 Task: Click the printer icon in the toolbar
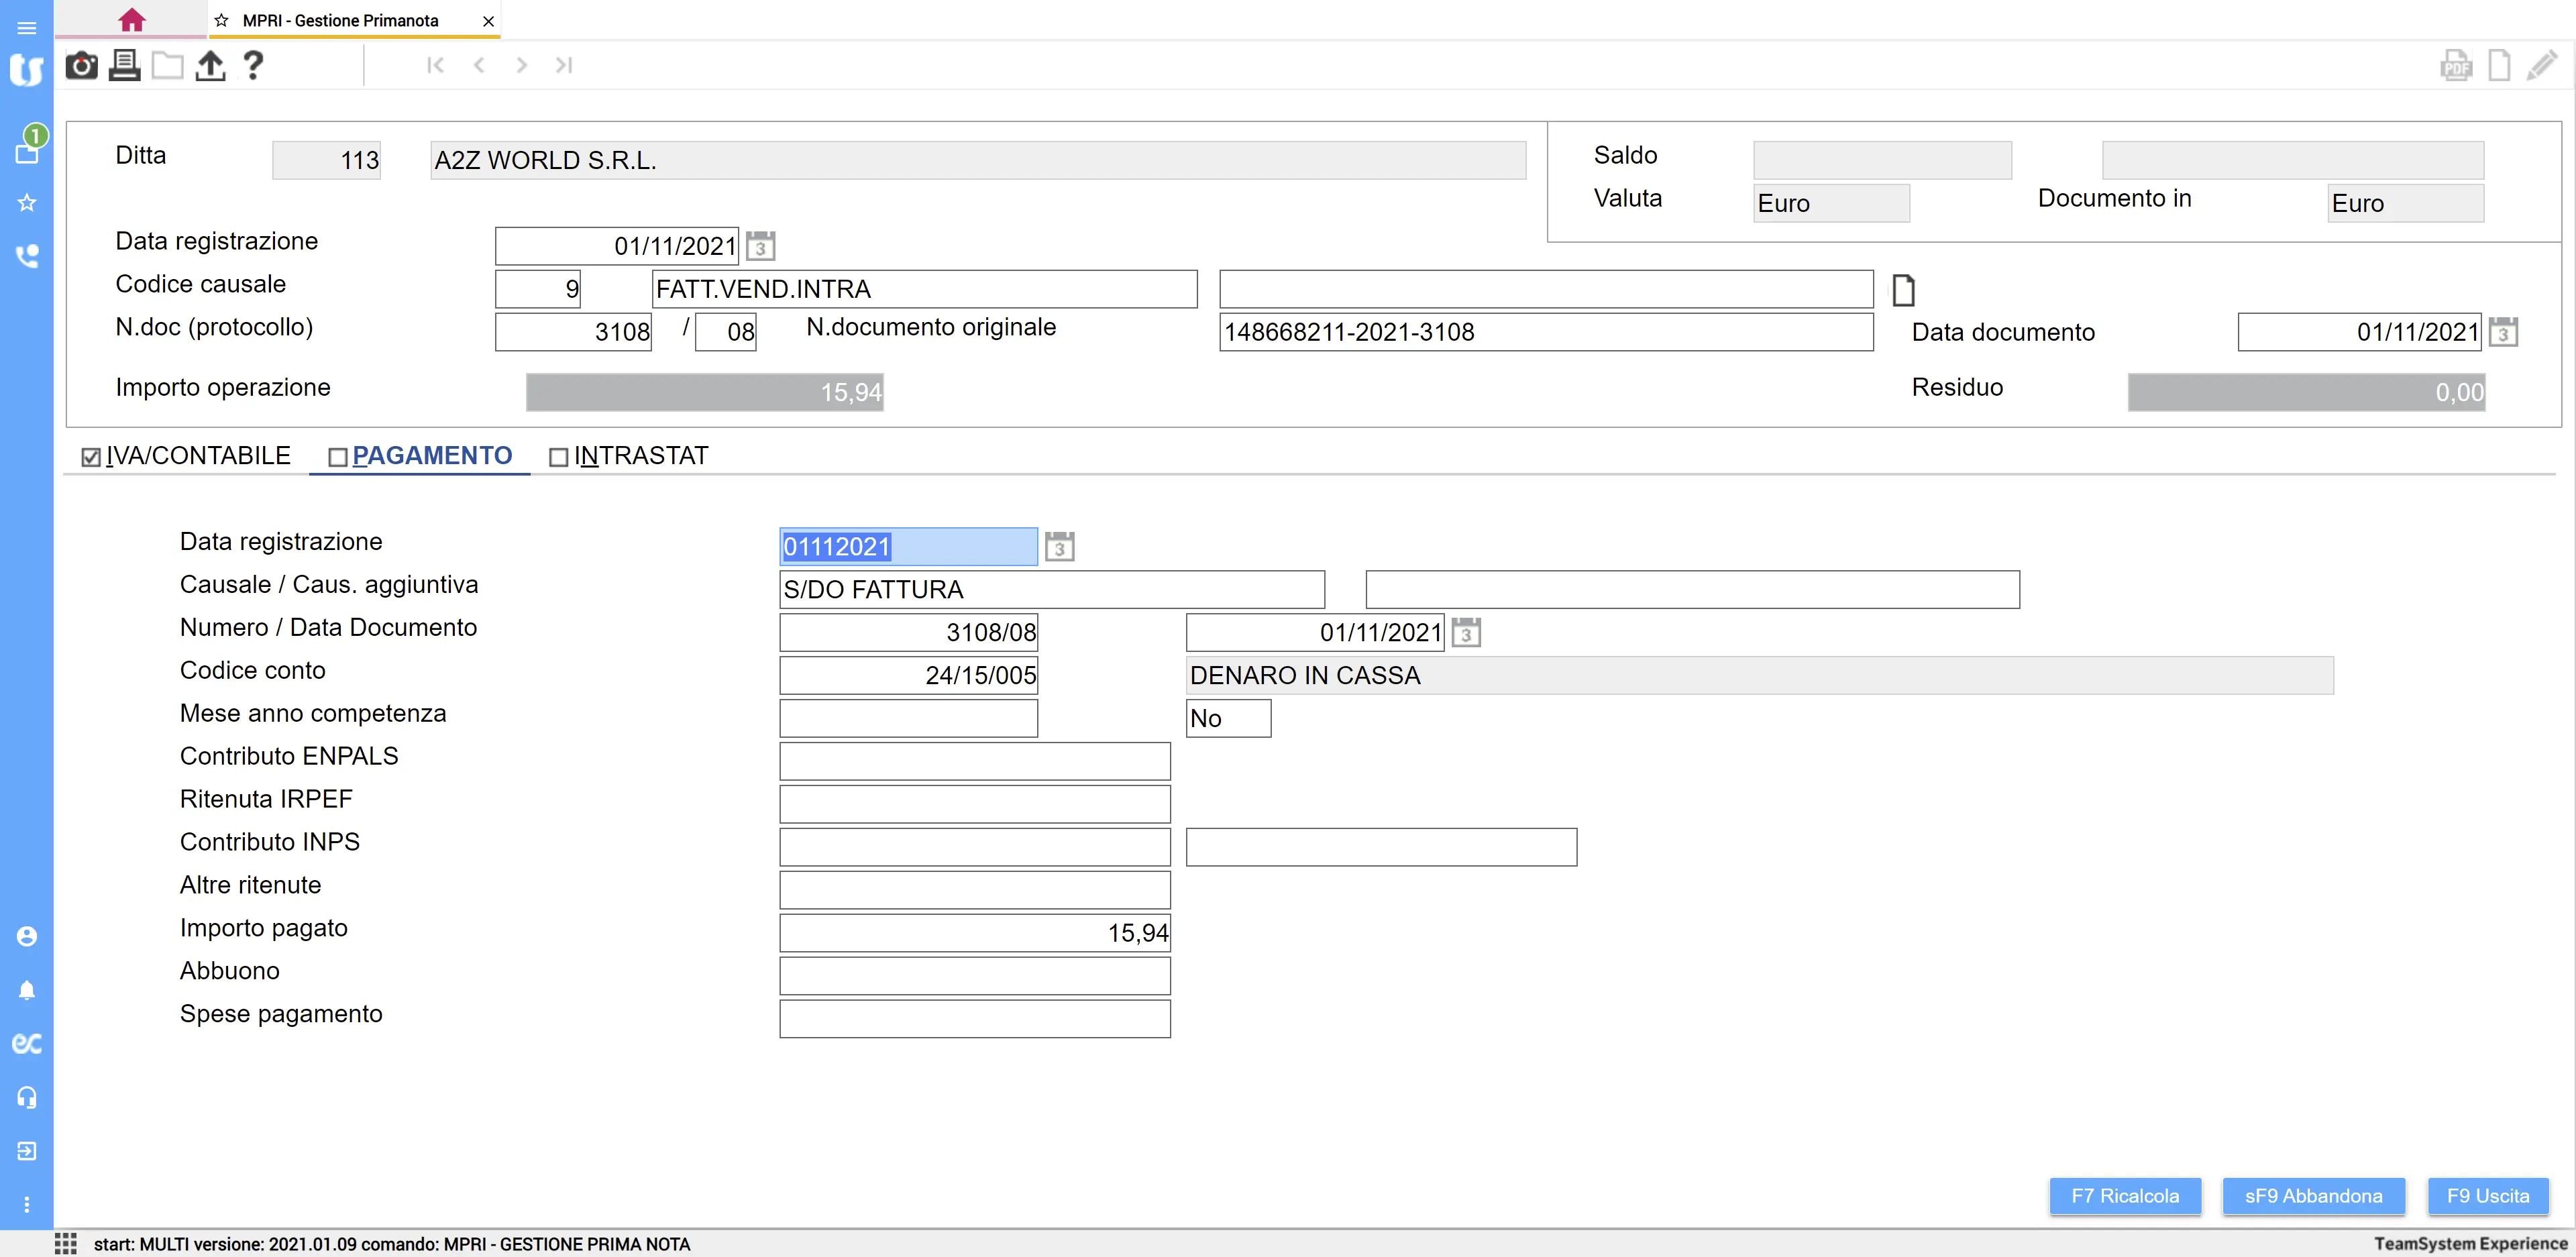[x=124, y=66]
